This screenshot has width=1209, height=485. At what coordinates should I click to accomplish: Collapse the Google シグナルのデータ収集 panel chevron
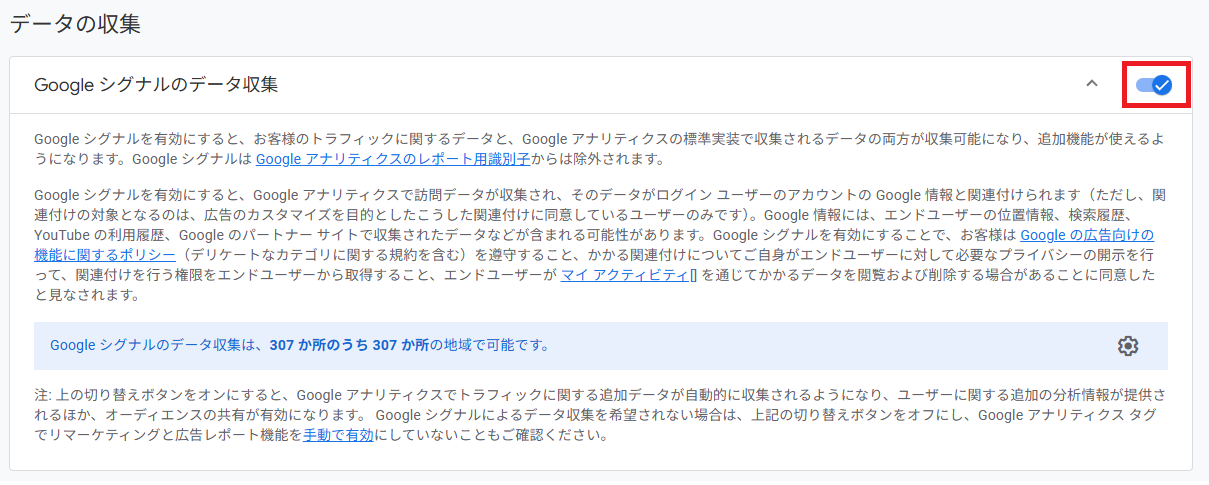(1092, 84)
